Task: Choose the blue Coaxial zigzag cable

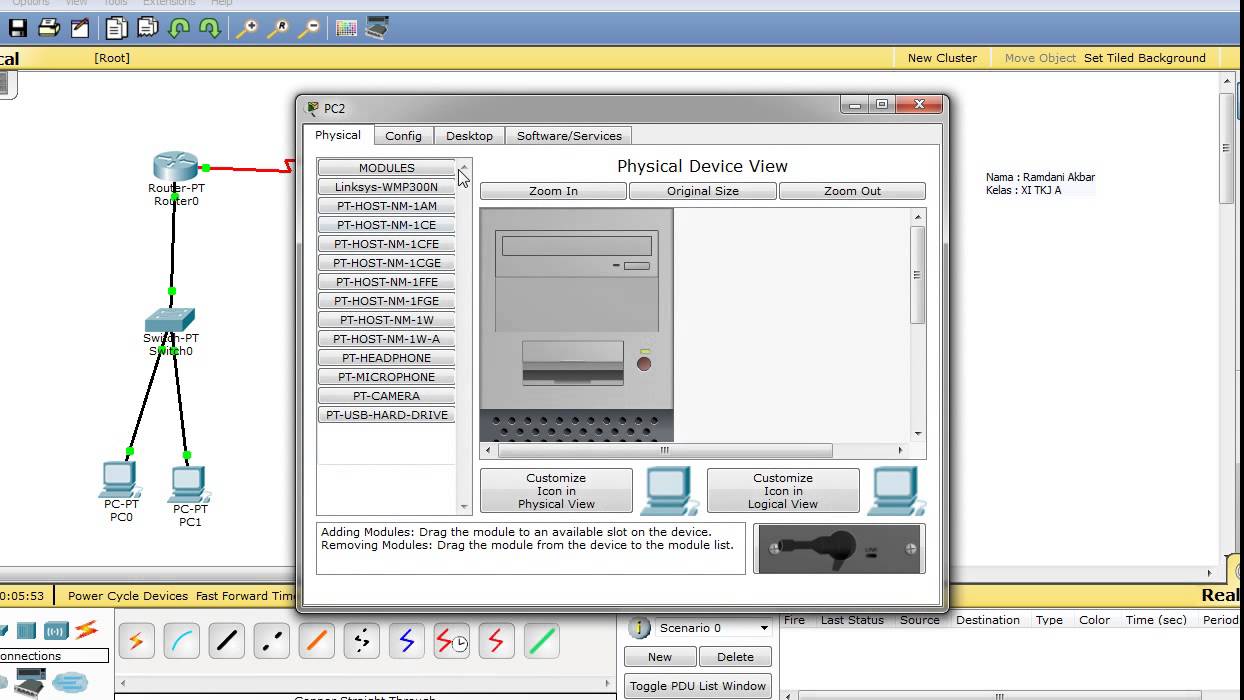Action: (x=406, y=641)
